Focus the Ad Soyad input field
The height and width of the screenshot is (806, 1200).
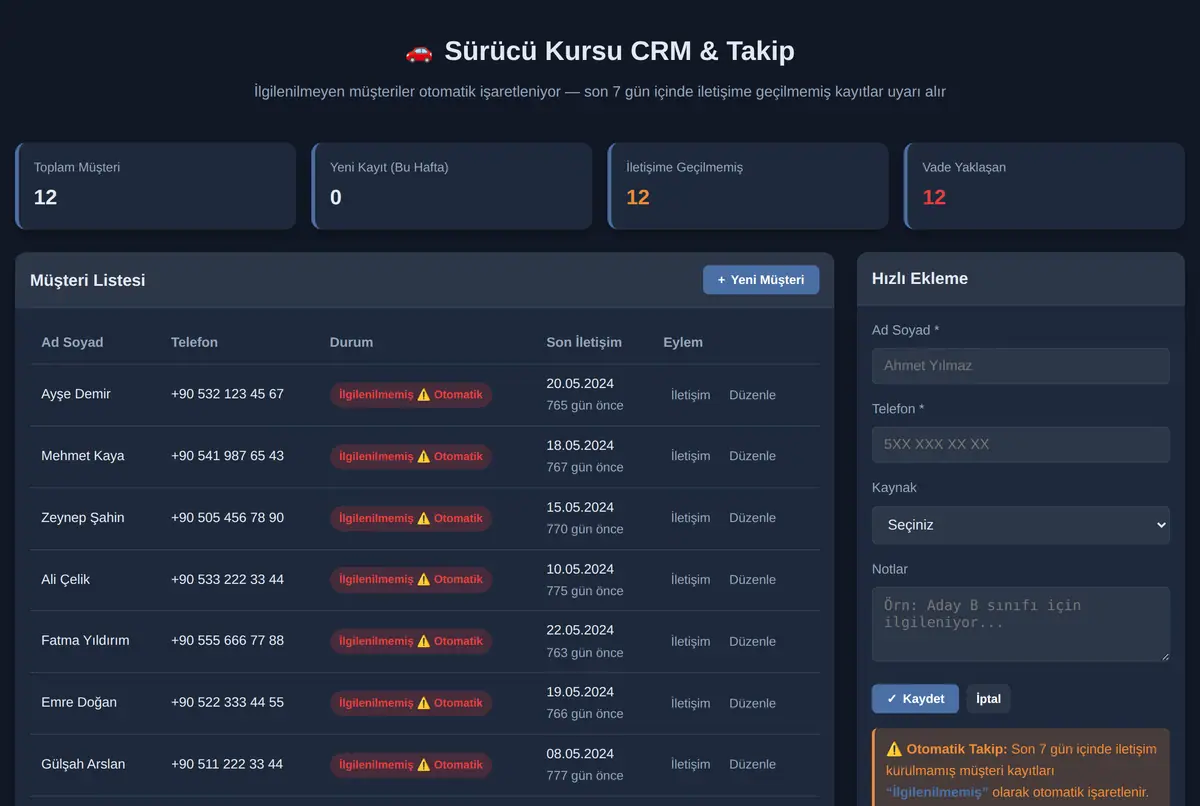tap(1021, 366)
